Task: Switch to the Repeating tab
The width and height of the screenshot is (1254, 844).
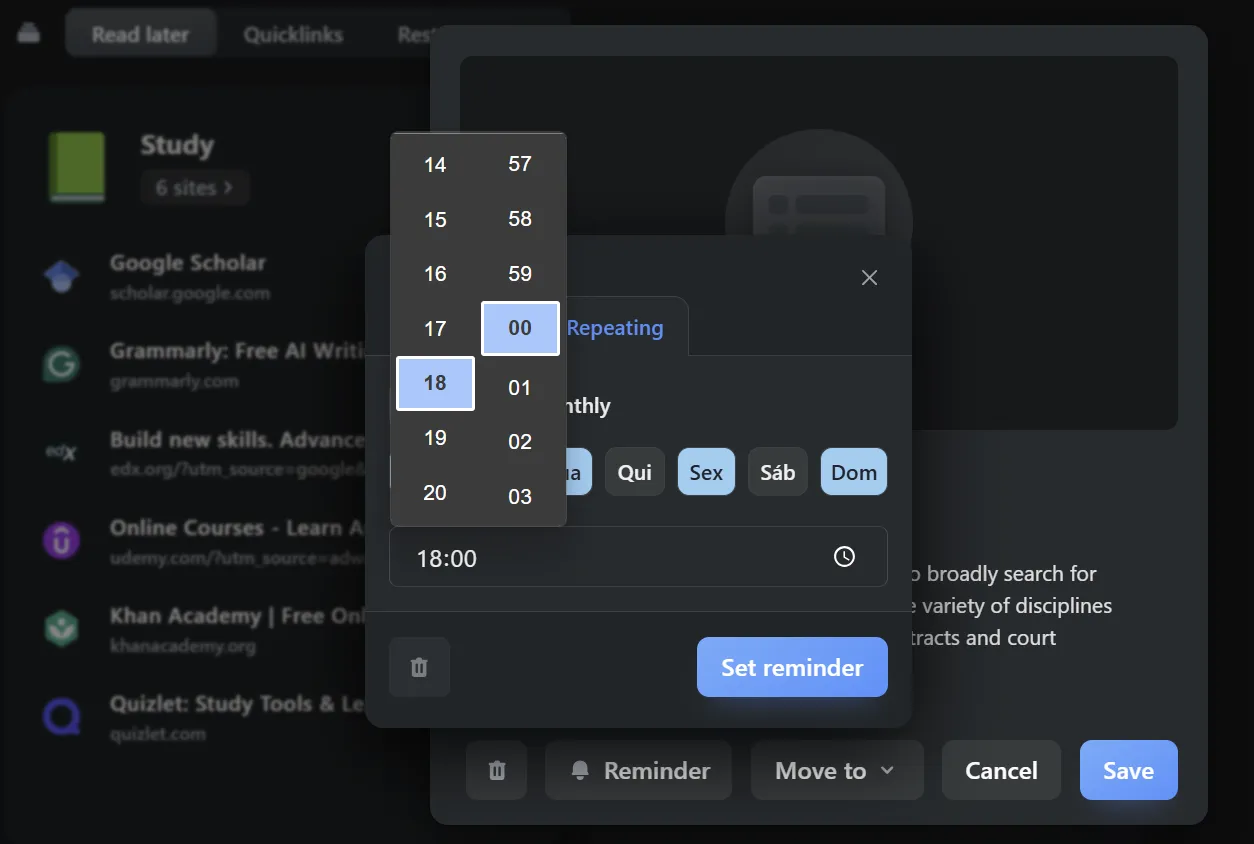Action: click(615, 327)
